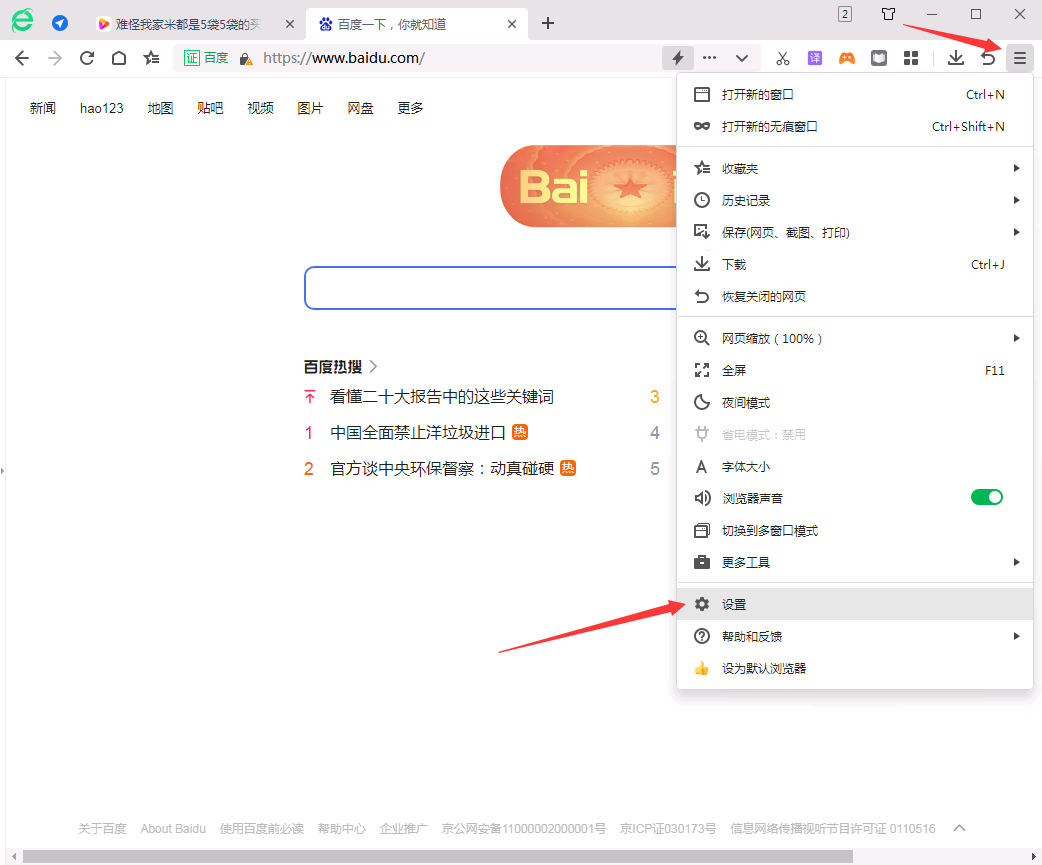
Task: Open 字体大小 menu option
Action: 855,466
